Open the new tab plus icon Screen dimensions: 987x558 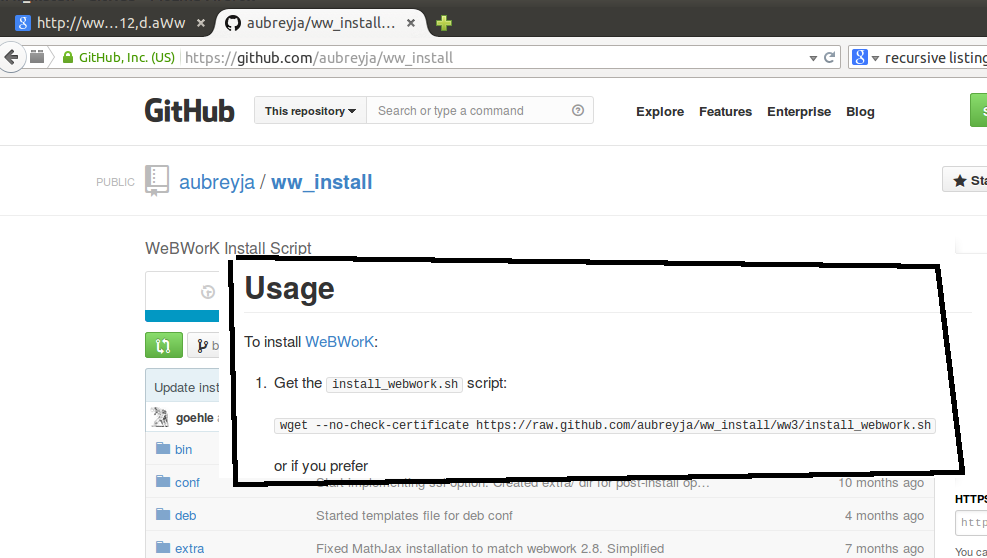pos(444,23)
